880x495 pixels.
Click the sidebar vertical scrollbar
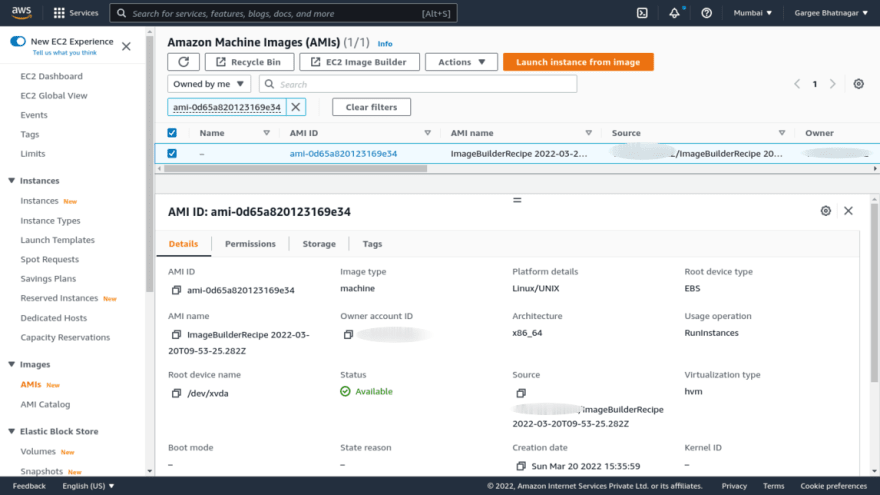point(149,163)
